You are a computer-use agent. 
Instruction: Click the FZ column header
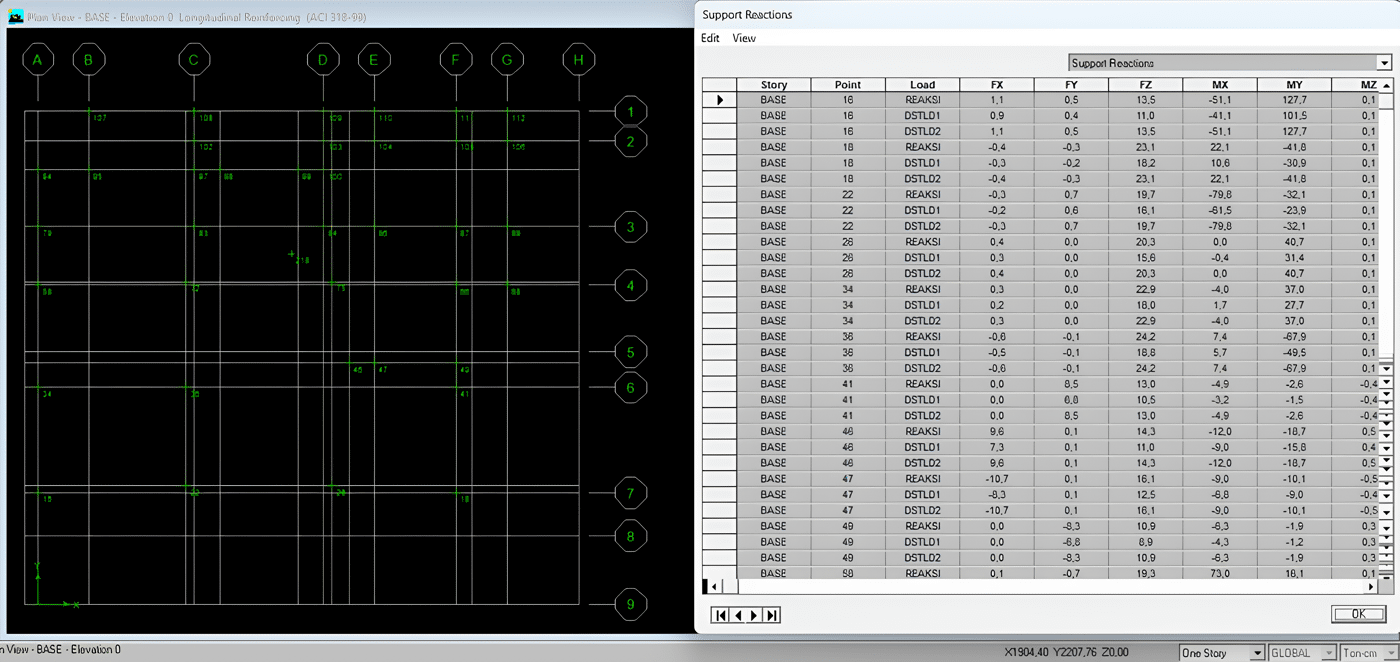point(1145,85)
